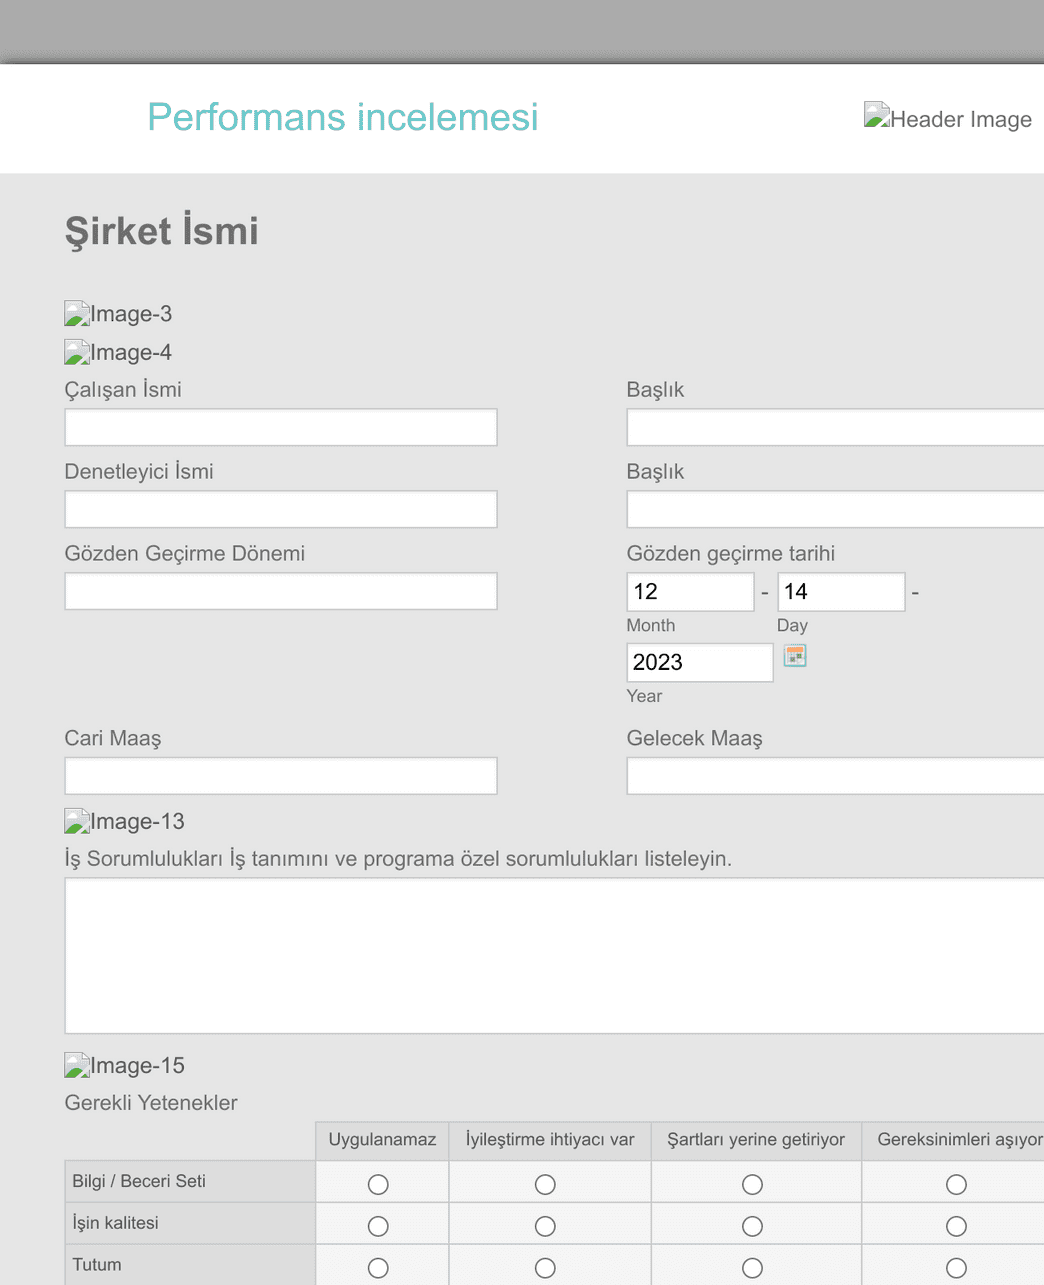Image resolution: width=1044 pixels, height=1285 pixels.
Task: Select Uygulanamaz for Tutum row
Action: click(378, 1268)
